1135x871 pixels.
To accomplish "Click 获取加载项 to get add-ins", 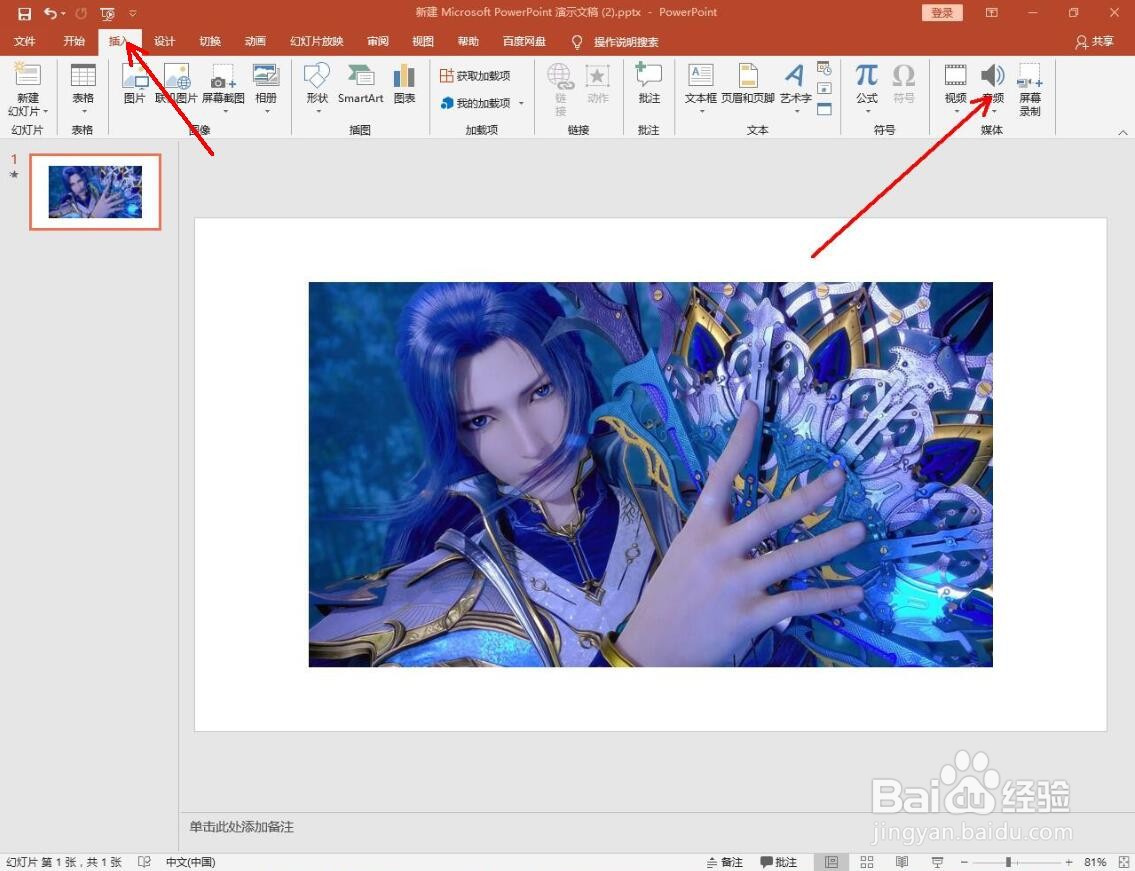I will (475, 75).
